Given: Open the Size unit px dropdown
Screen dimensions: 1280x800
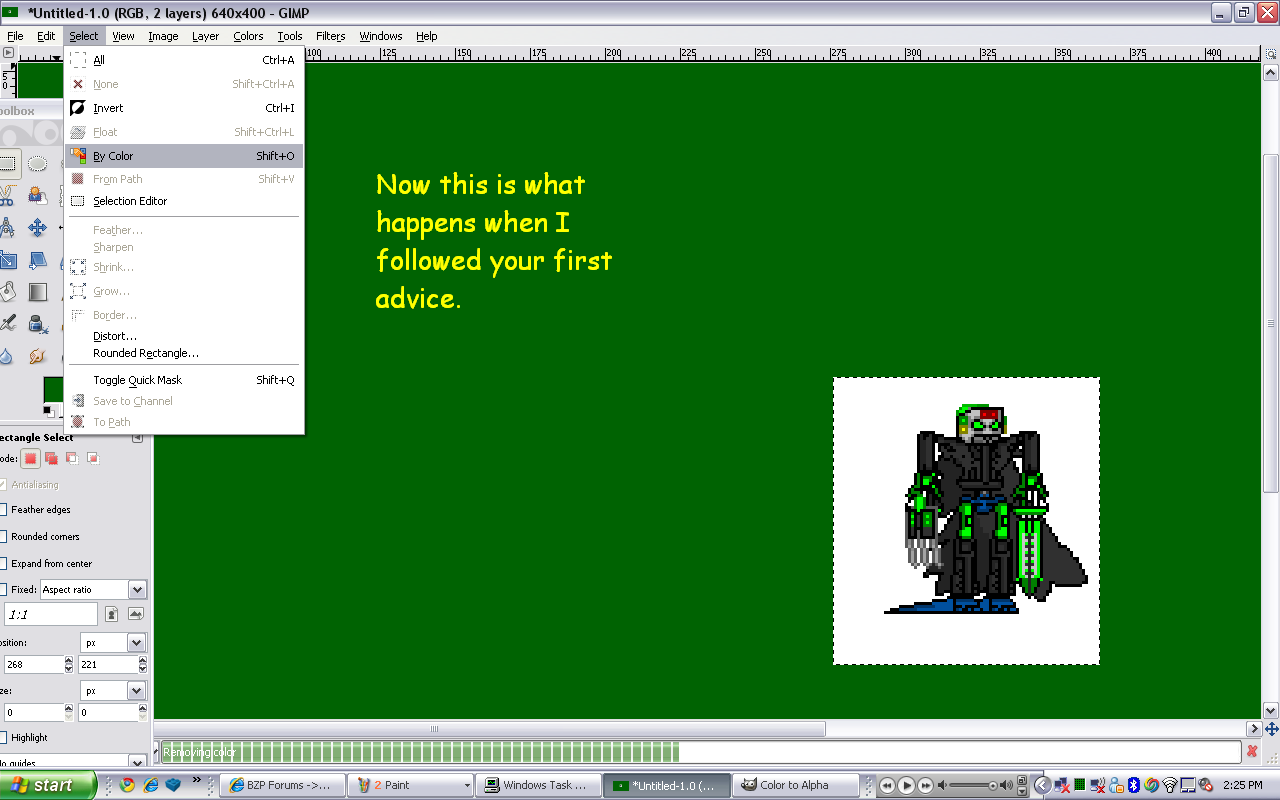Looking at the screenshot, I should [114, 690].
